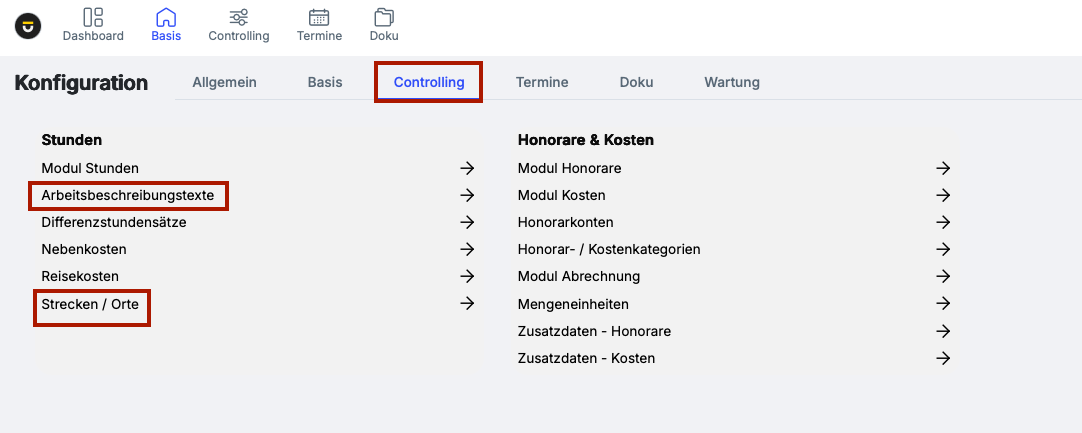Click the arrow next to Honorarkonten

coord(943,222)
